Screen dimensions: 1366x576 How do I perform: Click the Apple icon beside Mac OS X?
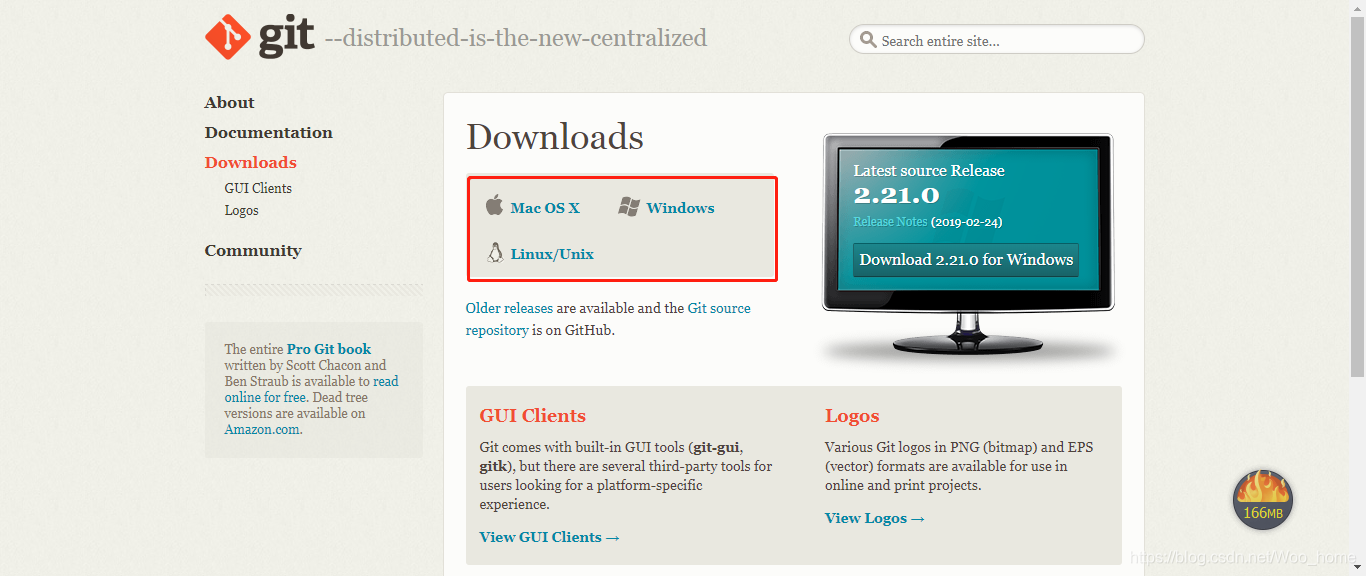click(494, 206)
